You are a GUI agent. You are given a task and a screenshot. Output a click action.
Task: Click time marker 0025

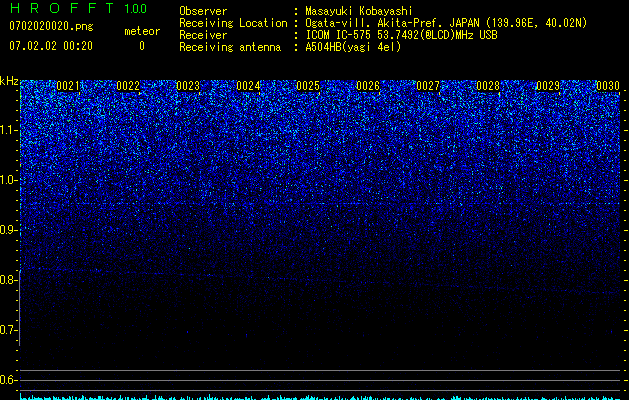[308, 86]
